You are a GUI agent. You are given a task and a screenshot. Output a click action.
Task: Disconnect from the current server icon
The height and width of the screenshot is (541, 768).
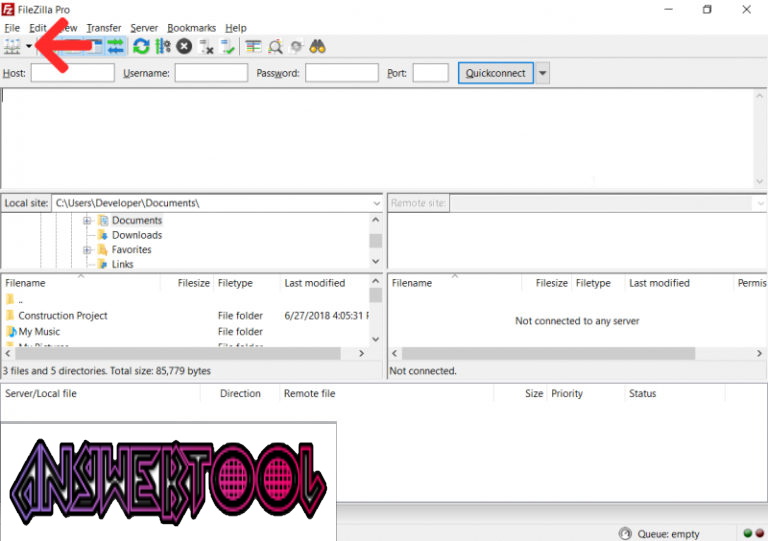point(206,47)
